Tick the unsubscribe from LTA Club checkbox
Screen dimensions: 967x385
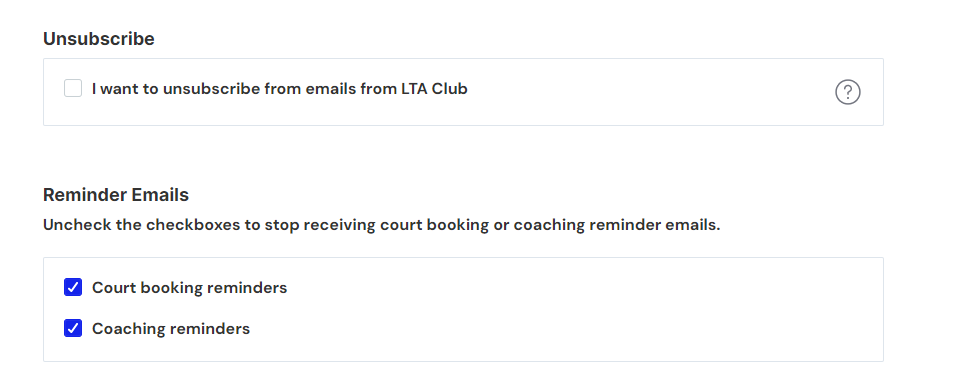(73, 88)
